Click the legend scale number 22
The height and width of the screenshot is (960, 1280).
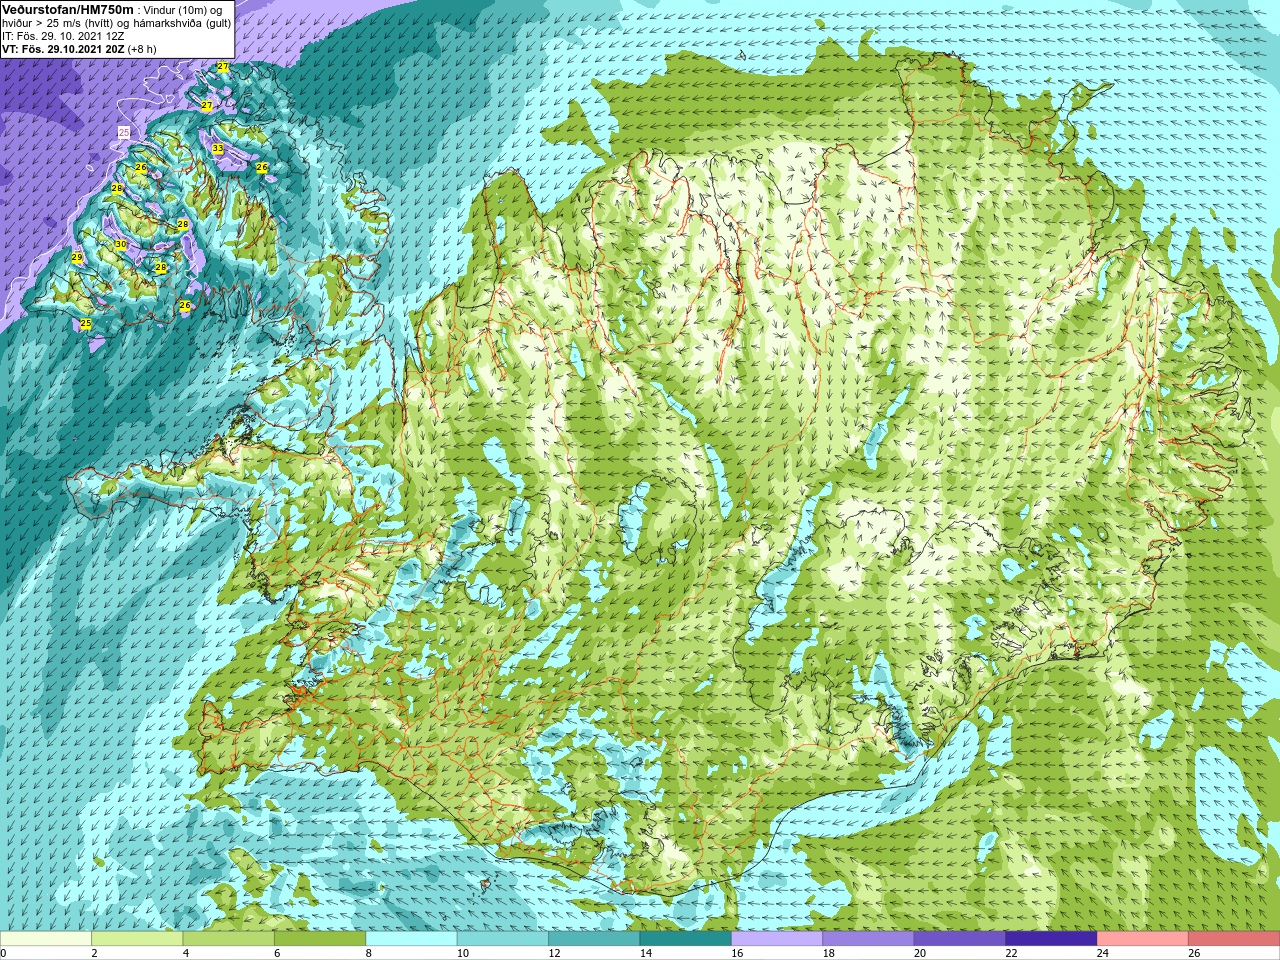[1011, 953]
